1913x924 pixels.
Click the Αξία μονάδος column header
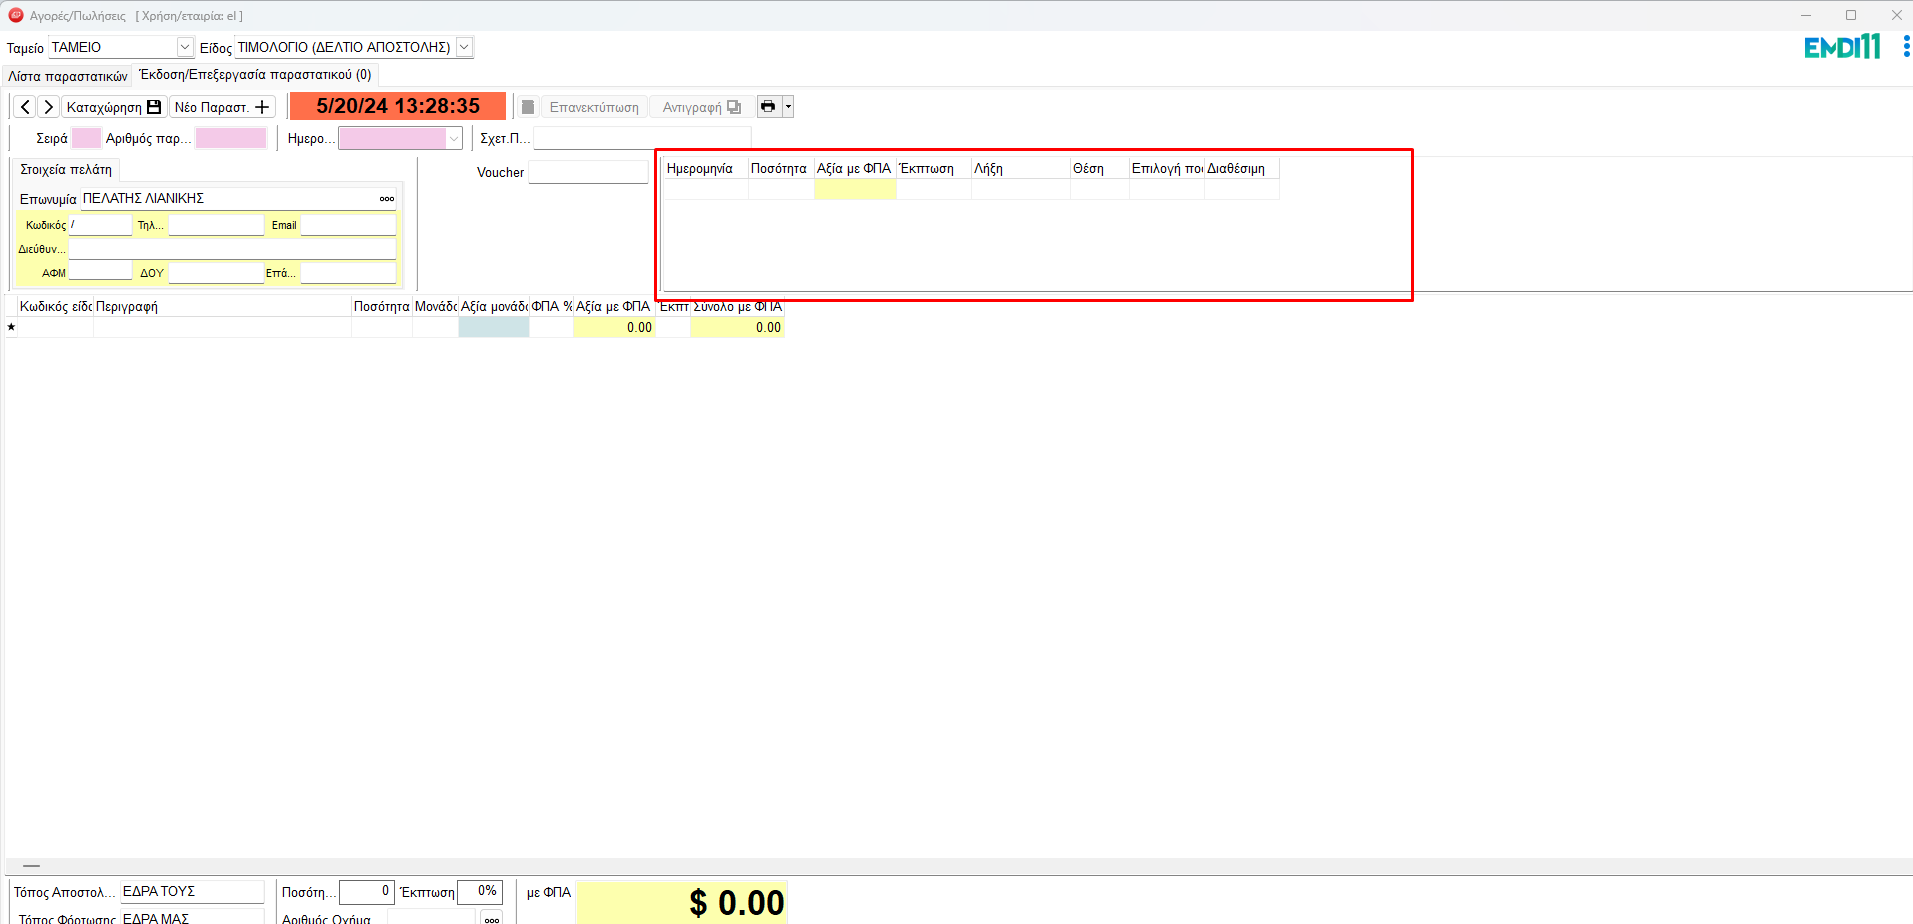coord(494,306)
